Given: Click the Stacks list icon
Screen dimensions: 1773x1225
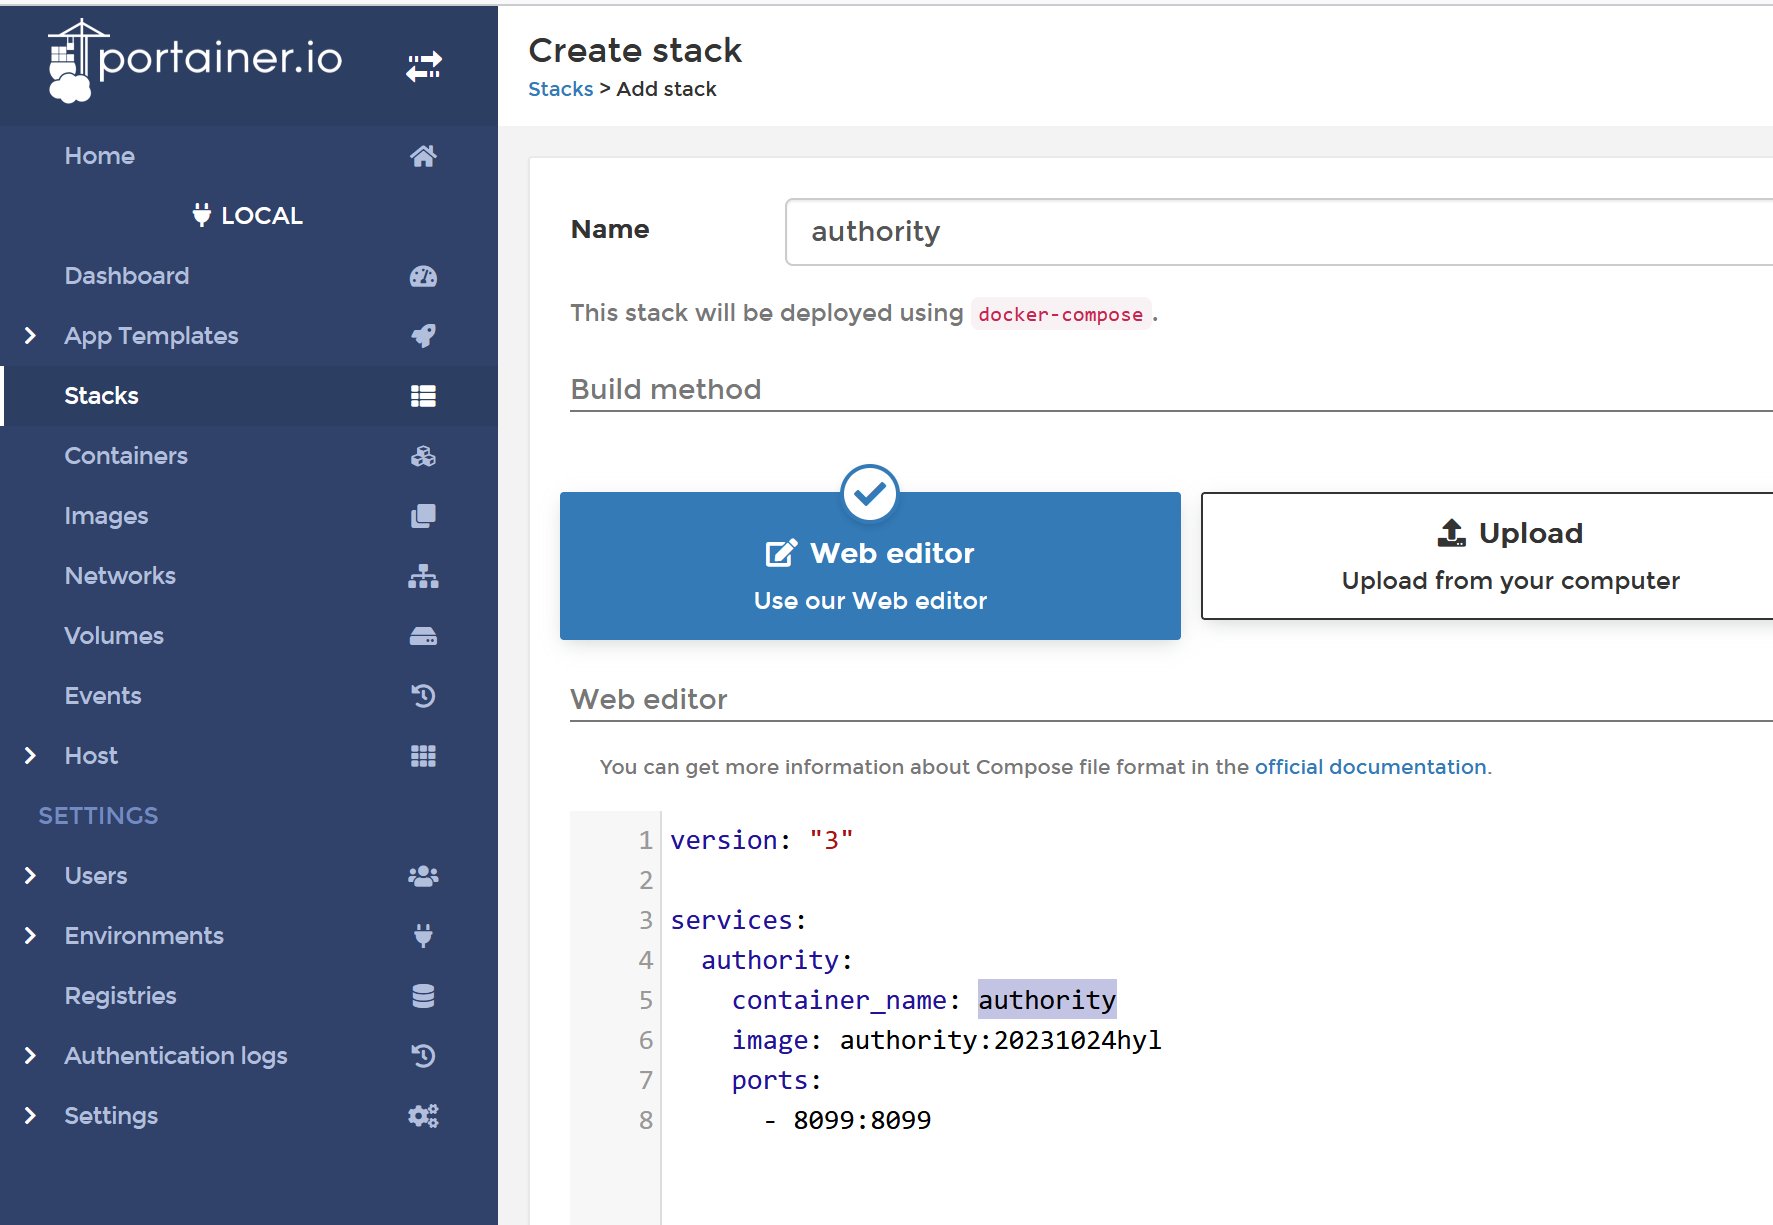Looking at the screenshot, I should pyautogui.click(x=423, y=396).
